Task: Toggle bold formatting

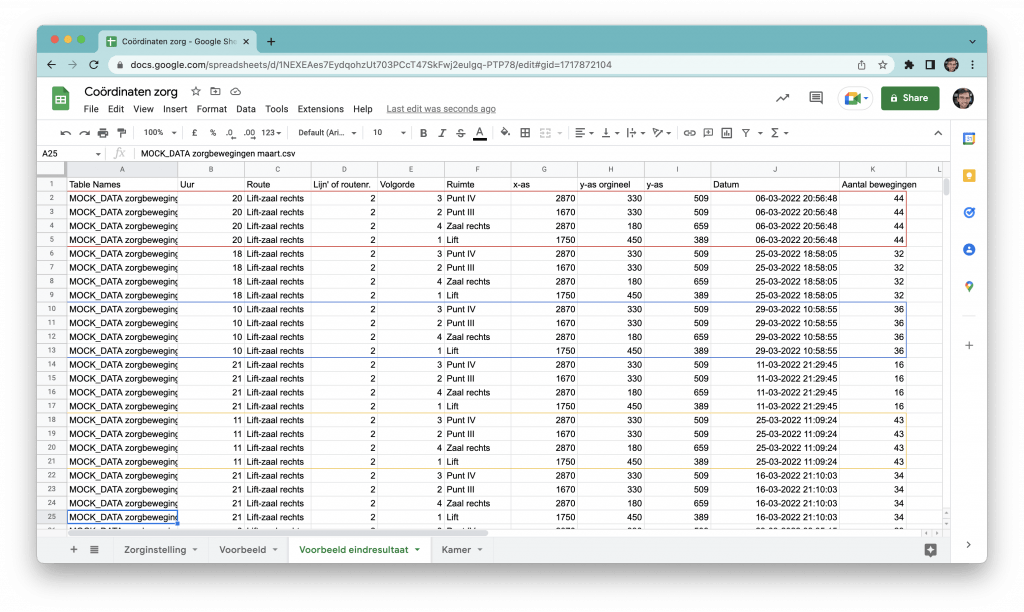Action: (424, 133)
